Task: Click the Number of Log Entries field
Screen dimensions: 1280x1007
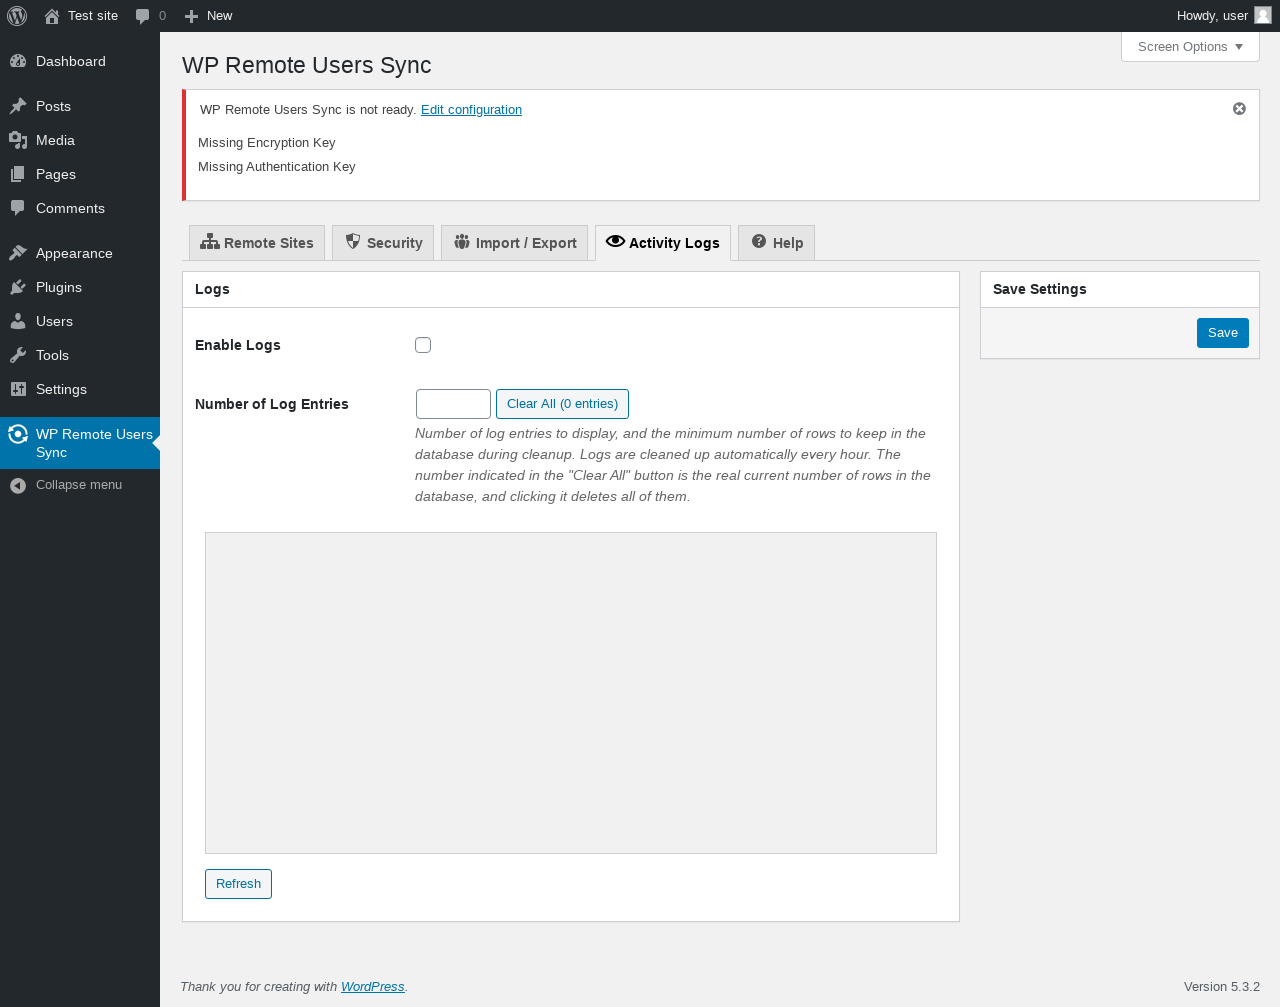Action: coord(453,404)
